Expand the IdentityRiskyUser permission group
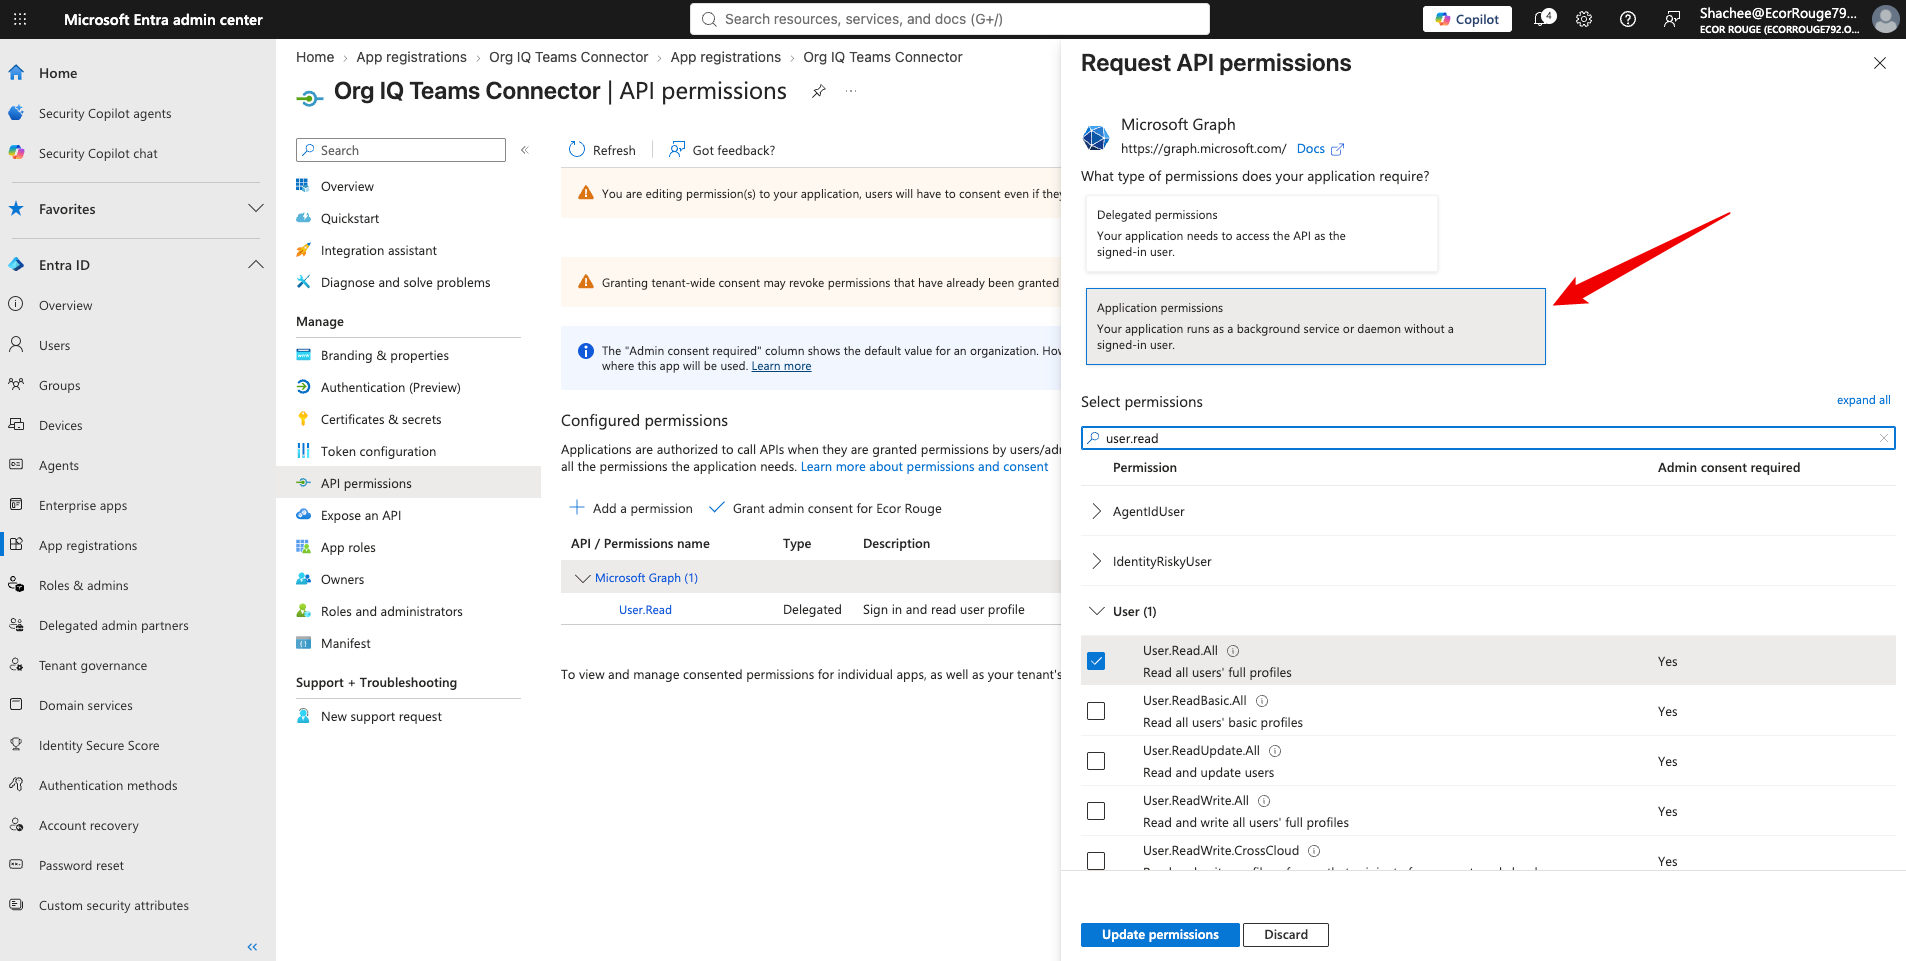The width and height of the screenshot is (1906, 961). tap(1097, 561)
